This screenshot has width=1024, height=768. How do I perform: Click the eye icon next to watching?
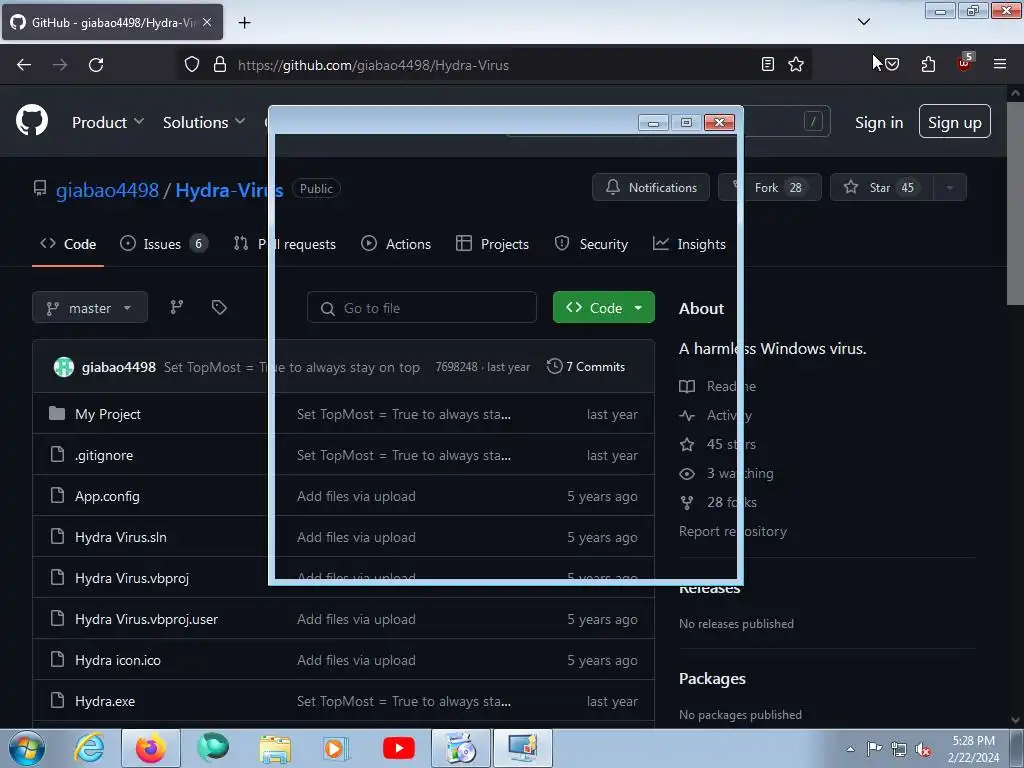[x=687, y=473]
